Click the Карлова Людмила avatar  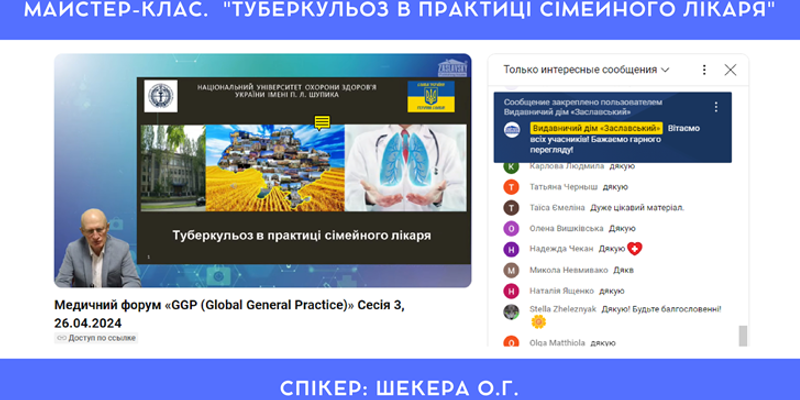click(x=511, y=166)
